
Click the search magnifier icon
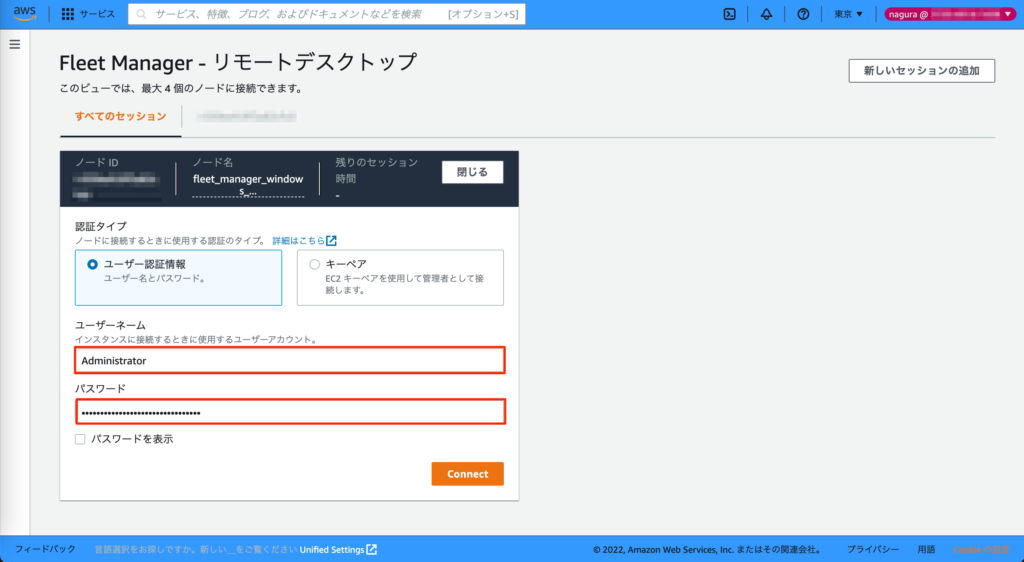pyautogui.click(x=141, y=14)
